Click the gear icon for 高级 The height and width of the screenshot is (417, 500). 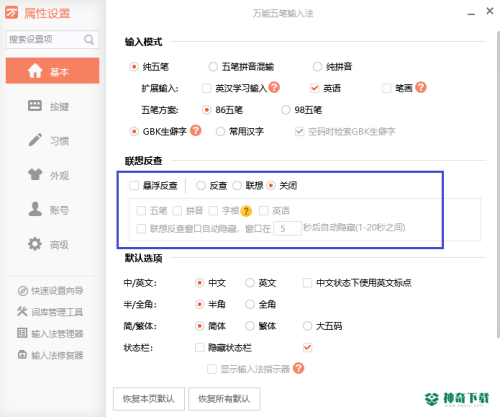point(35,244)
